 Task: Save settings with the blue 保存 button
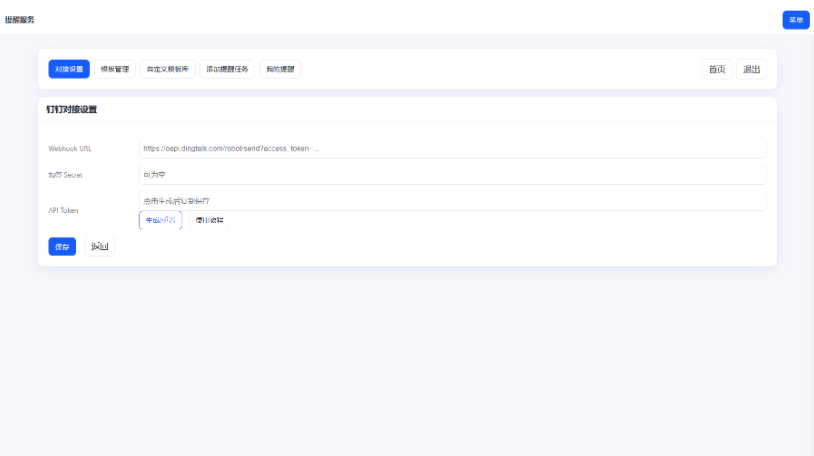point(62,246)
